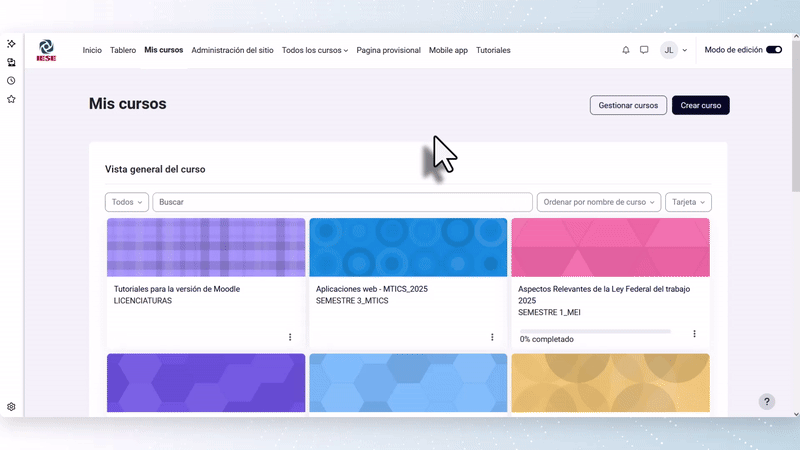Viewport: 800px width, 450px height.
Task: Toggle the Modo de edición switch
Action: click(x=773, y=50)
